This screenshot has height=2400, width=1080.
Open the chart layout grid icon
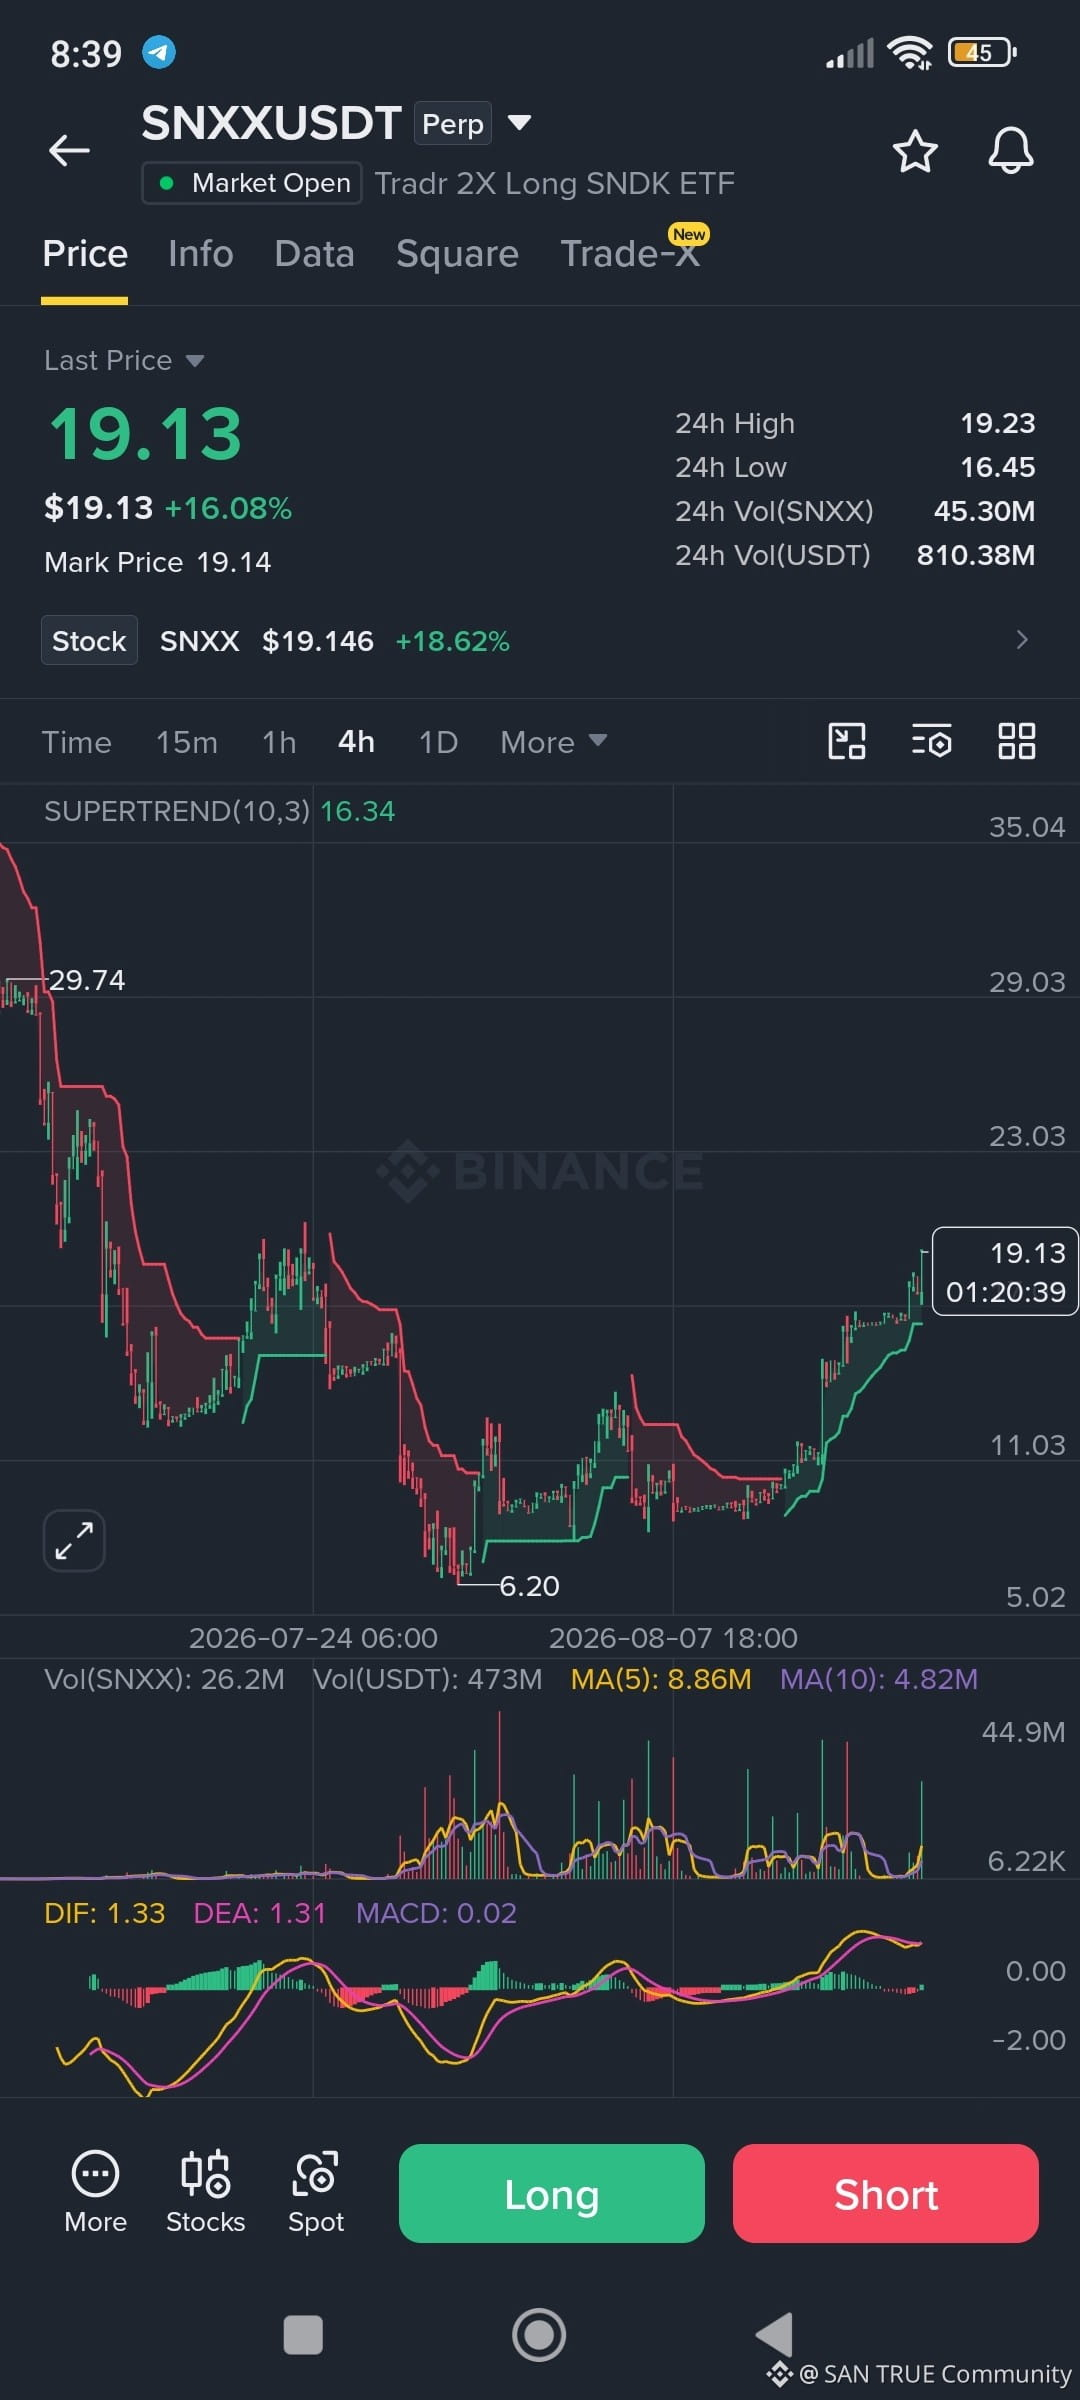[1016, 741]
